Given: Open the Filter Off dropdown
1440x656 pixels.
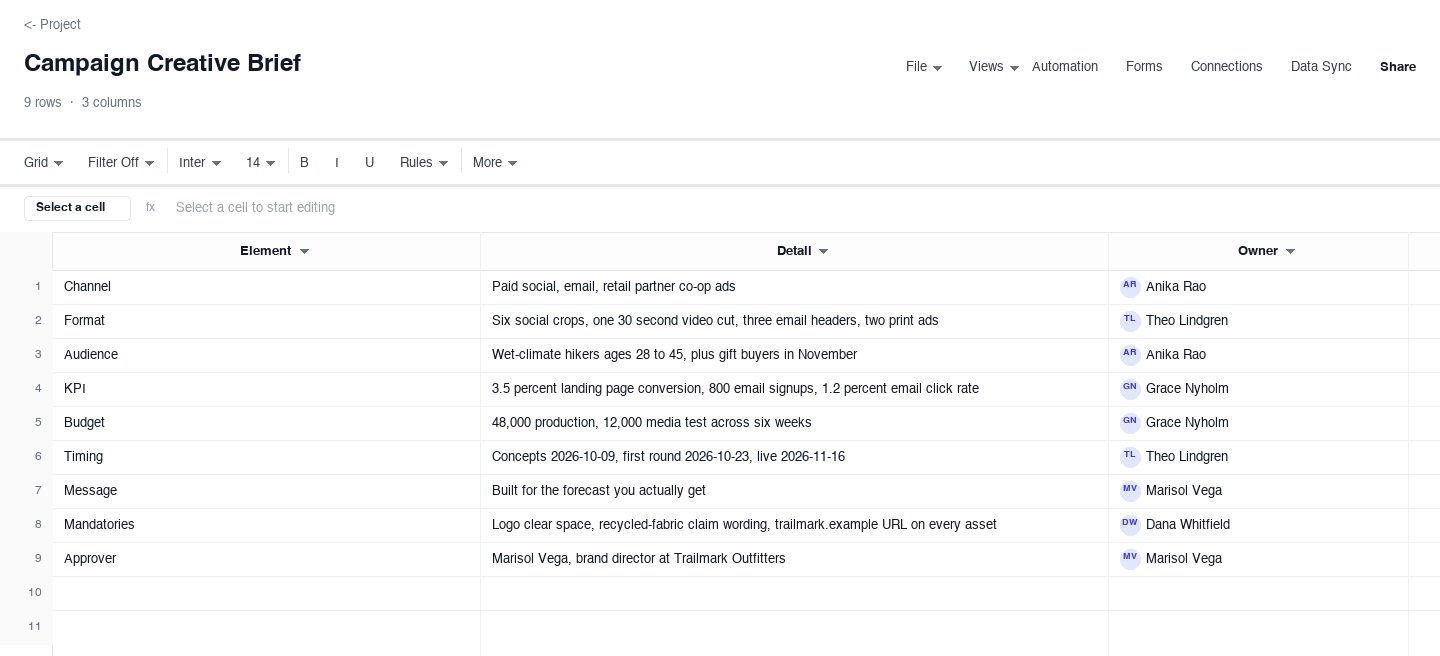Looking at the screenshot, I should click(x=121, y=162).
